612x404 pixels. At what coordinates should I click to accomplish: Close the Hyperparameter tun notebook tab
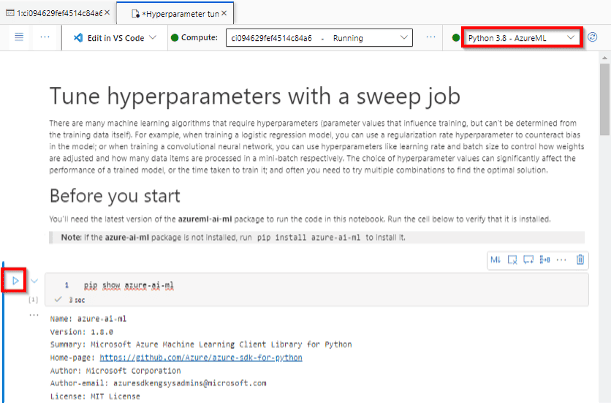pyautogui.click(x=224, y=13)
